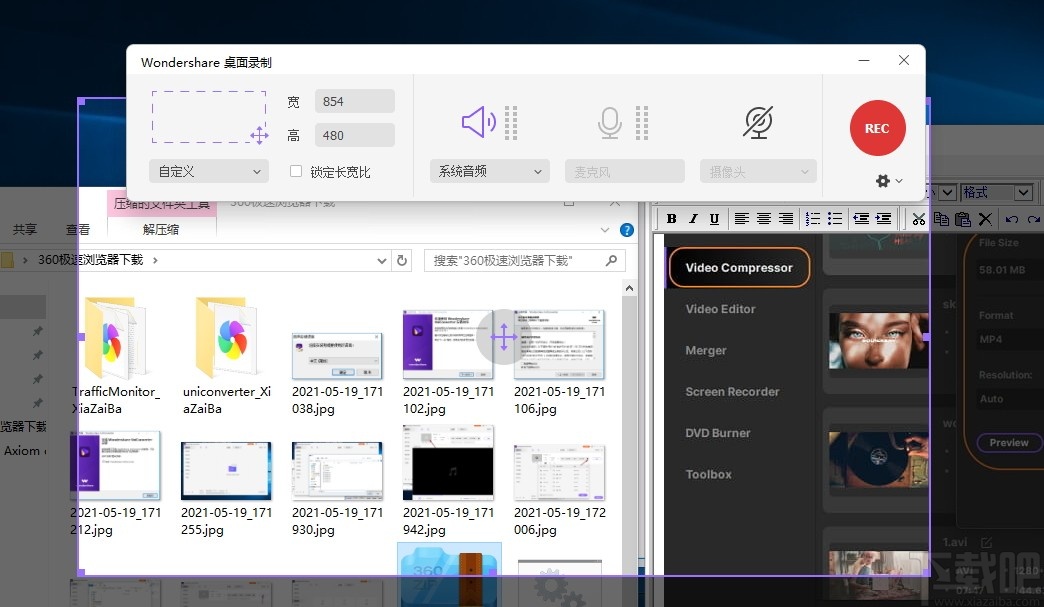The image size is (1044, 607).
Task: Click the undo arrow icon
Action: click(x=1010, y=219)
